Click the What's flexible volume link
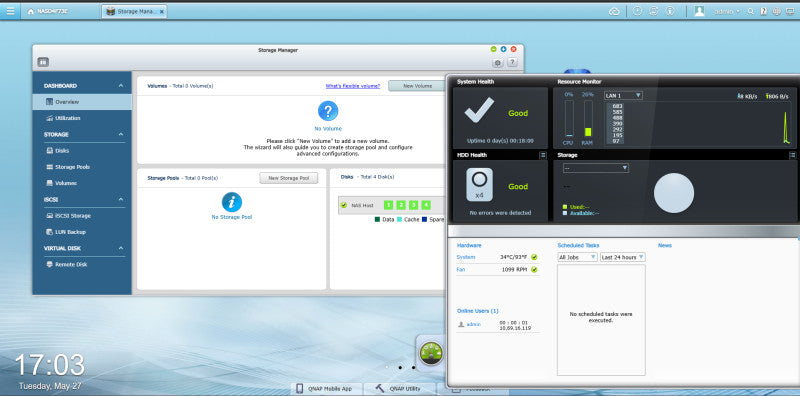 click(x=353, y=86)
